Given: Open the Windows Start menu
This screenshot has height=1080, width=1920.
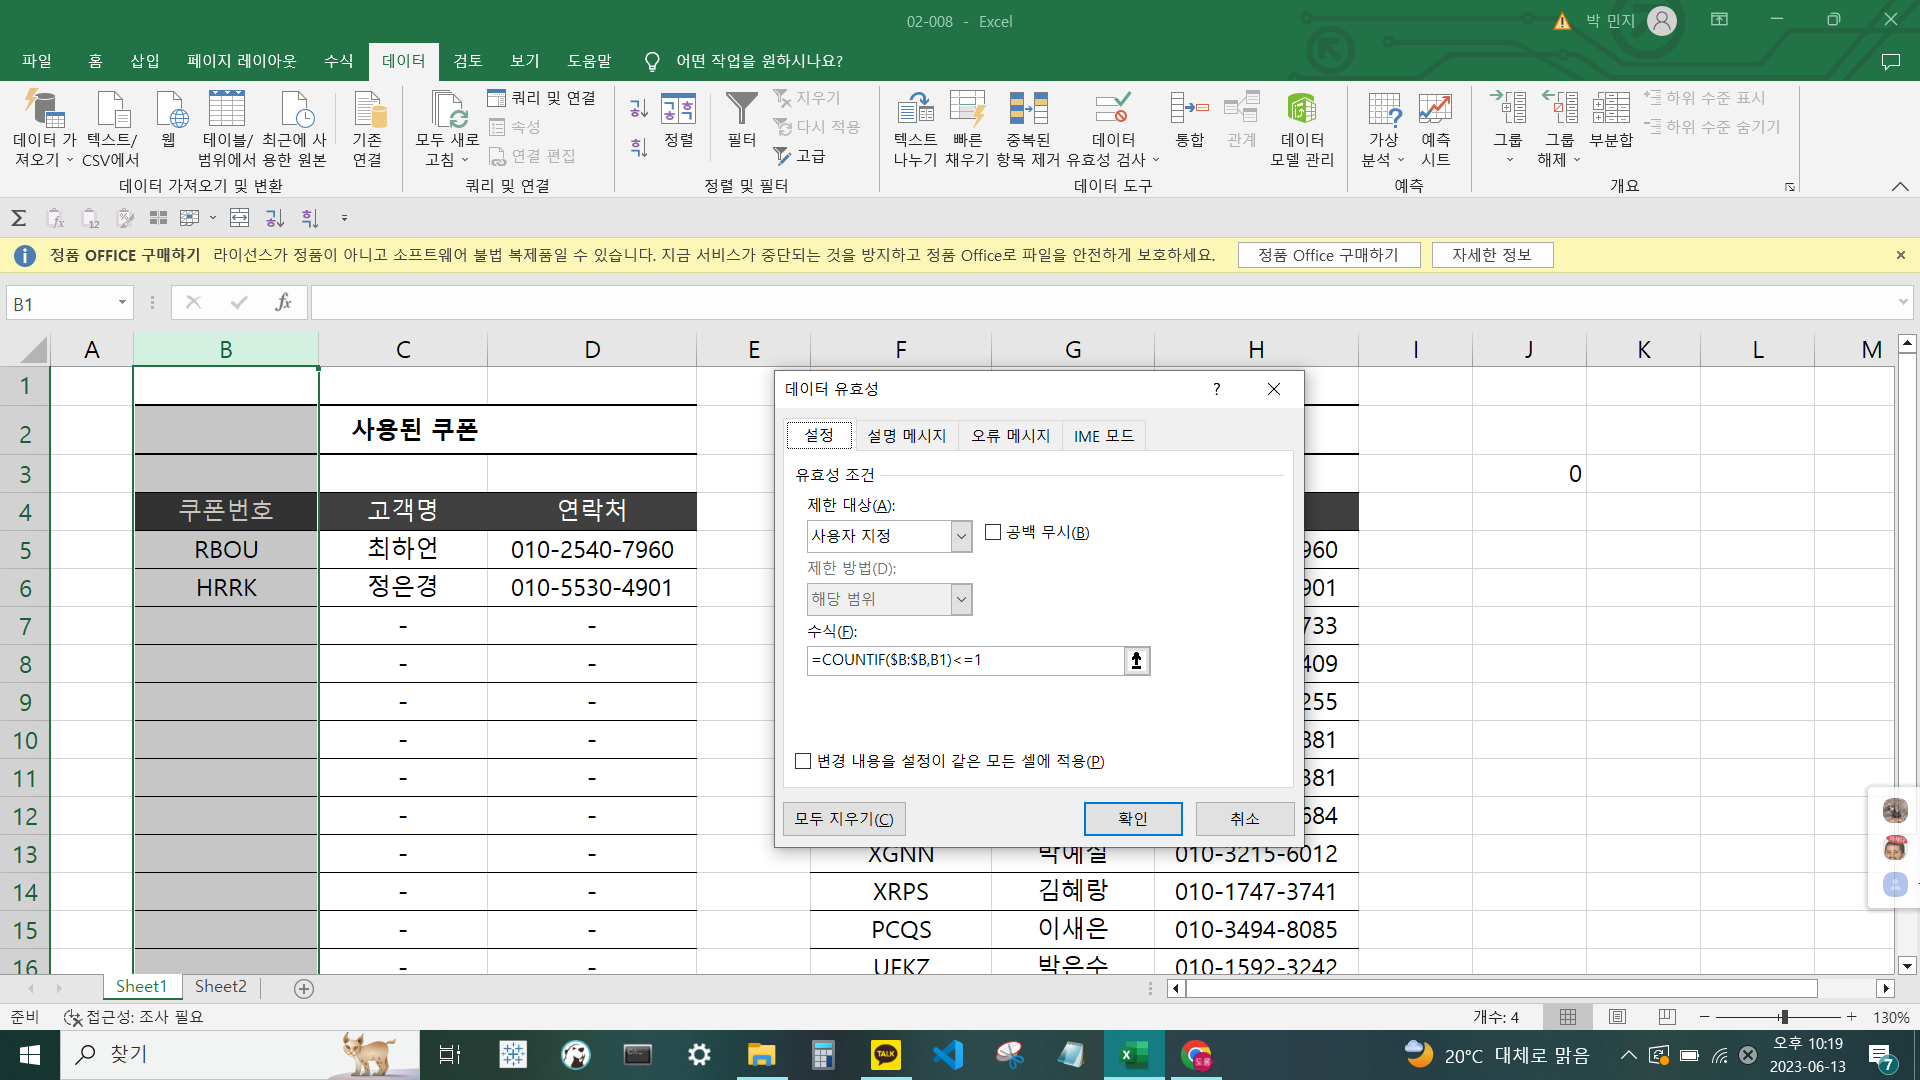Looking at the screenshot, I should click(30, 1054).
